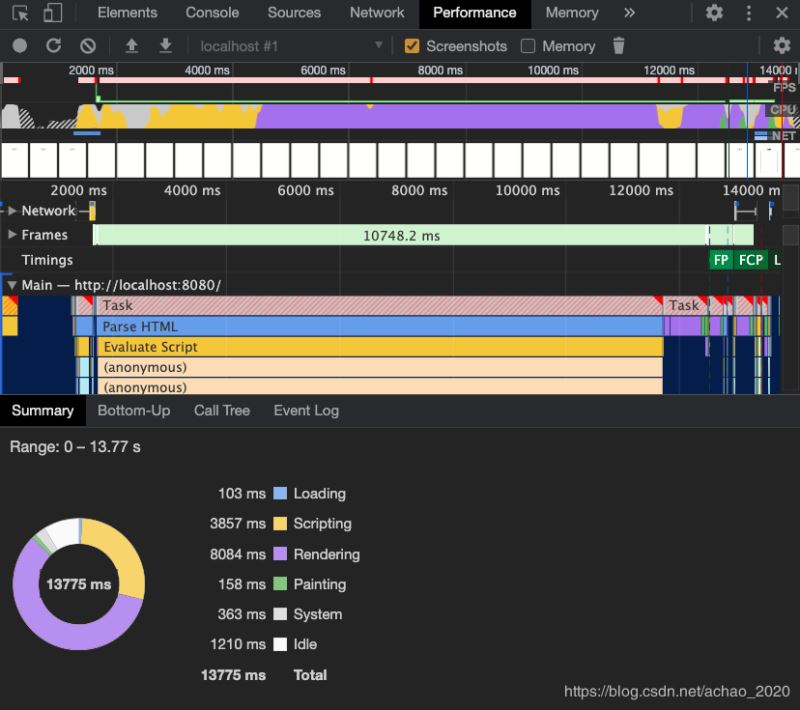Image resolution: width=800 pixels, height=710 pixels.
Task: Save the profile with the download icon
Action: (x=166, y=46)
